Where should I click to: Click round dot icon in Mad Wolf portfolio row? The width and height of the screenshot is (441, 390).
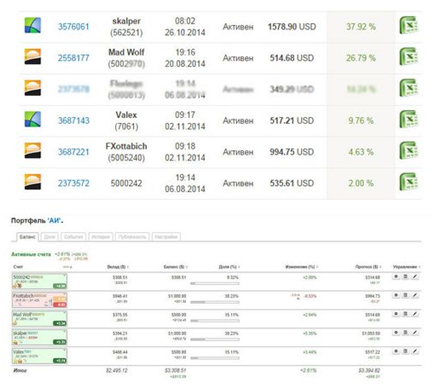[396, 314]
